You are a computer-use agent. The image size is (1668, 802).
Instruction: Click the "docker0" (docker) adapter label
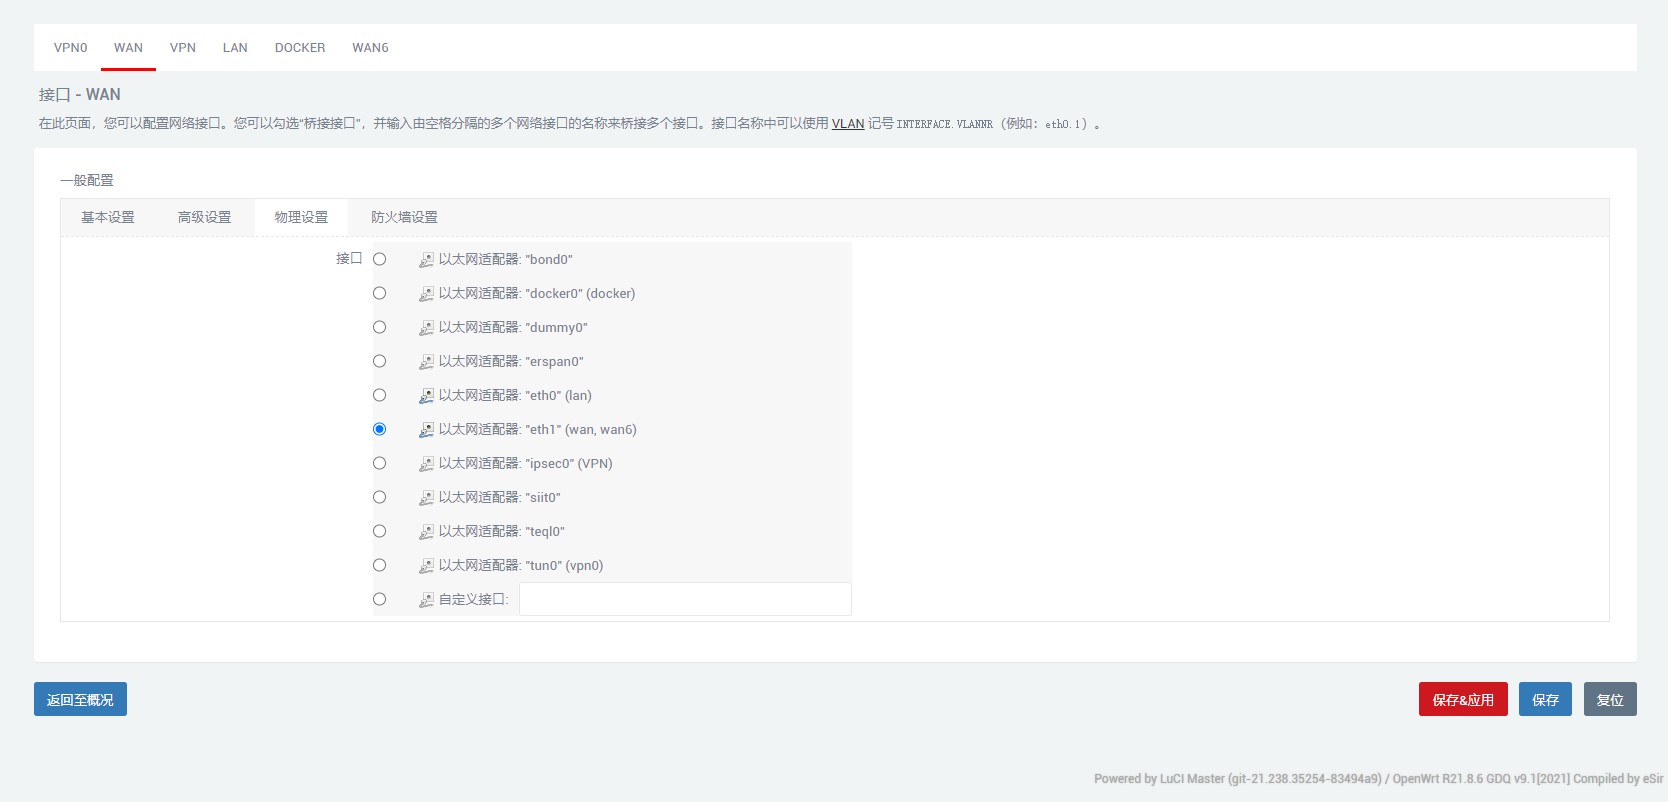click(x=537, y=293)
